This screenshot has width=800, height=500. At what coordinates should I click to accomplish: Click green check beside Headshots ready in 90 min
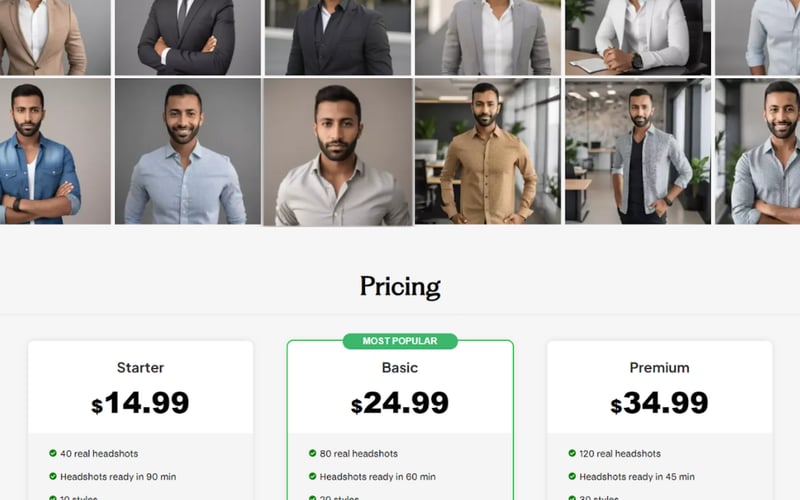[53, 477]
